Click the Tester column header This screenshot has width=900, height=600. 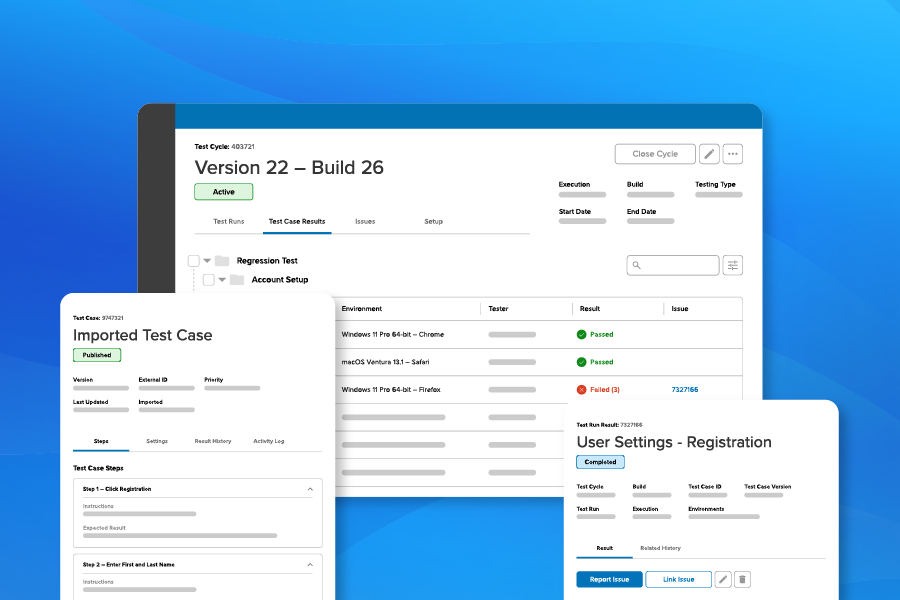(498, 309)
